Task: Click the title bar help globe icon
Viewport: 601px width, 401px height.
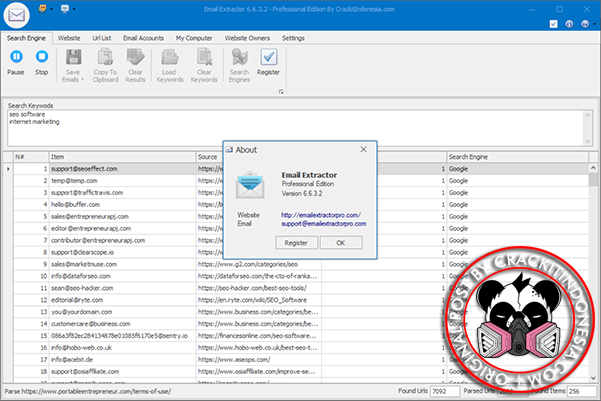Action: 585,24
